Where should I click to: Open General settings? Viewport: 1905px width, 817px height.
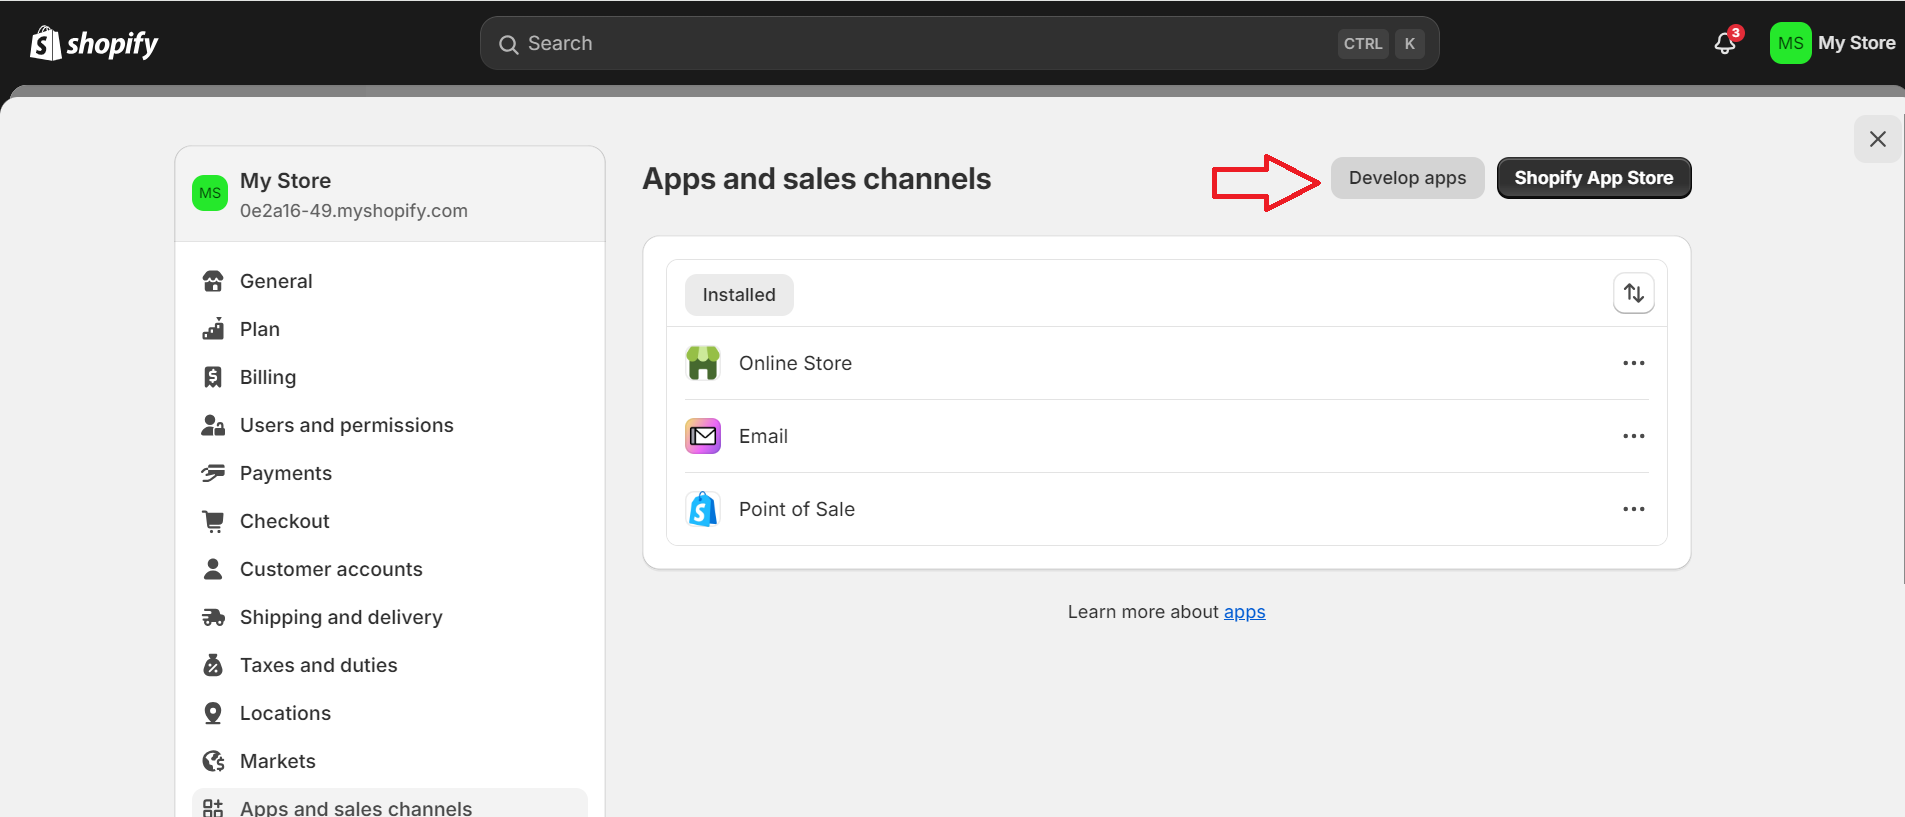[x=390, y=281]
